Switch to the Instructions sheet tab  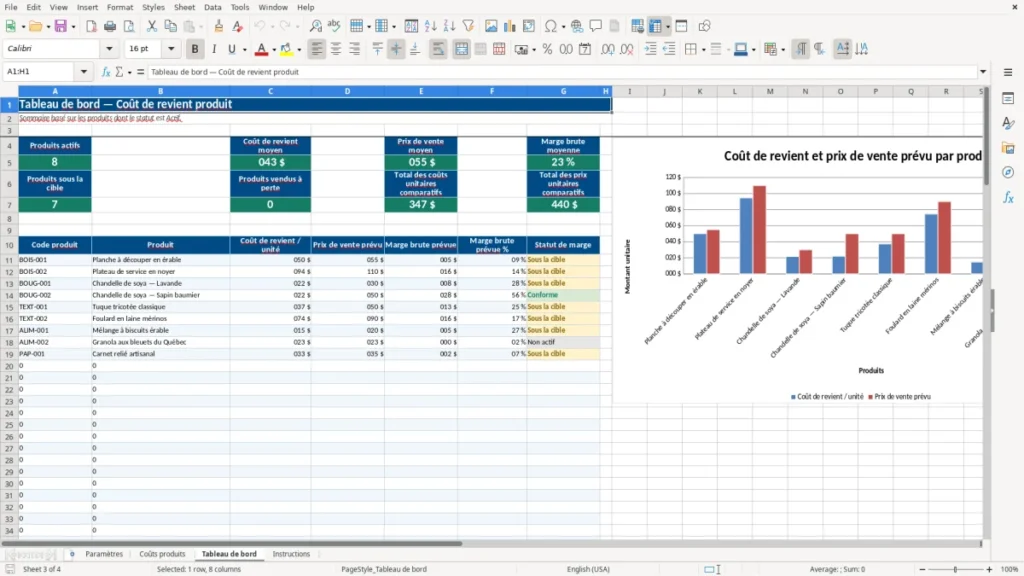point(291,554)
